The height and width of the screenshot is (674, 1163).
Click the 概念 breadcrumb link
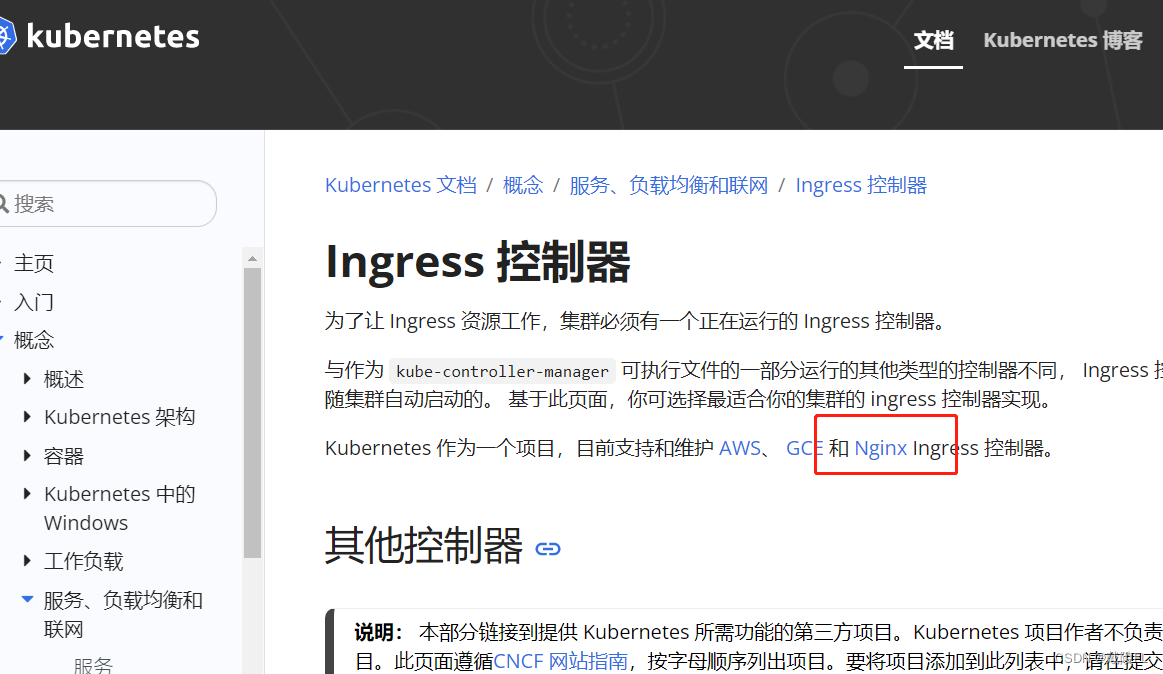(x=523, y=185)
